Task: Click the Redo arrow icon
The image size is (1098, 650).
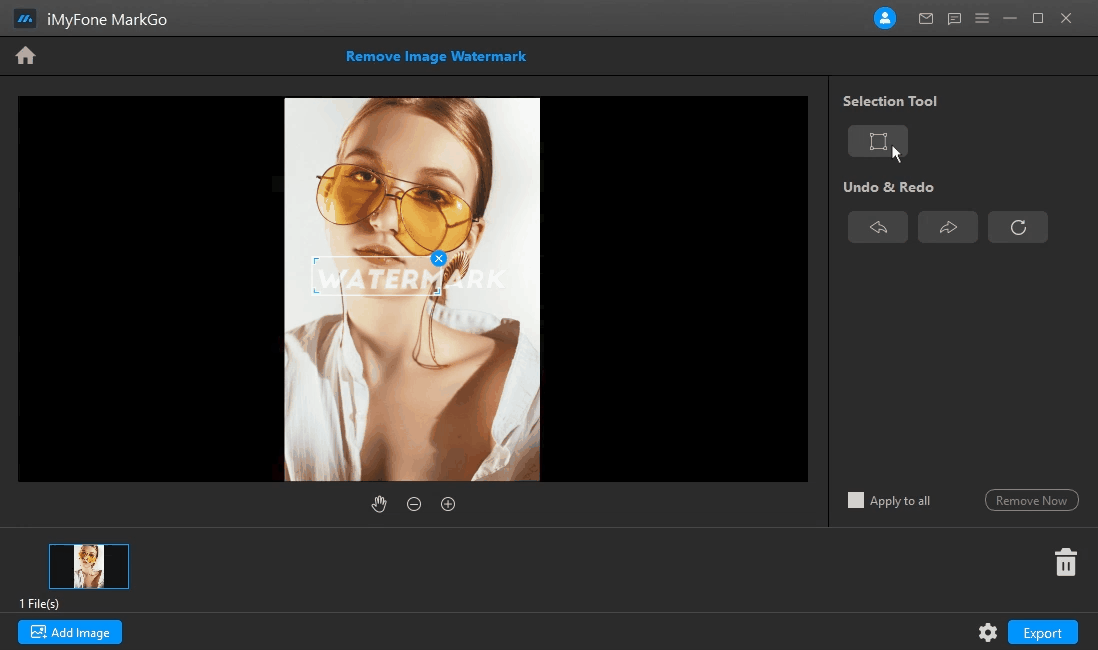Action: coord(947,227)
